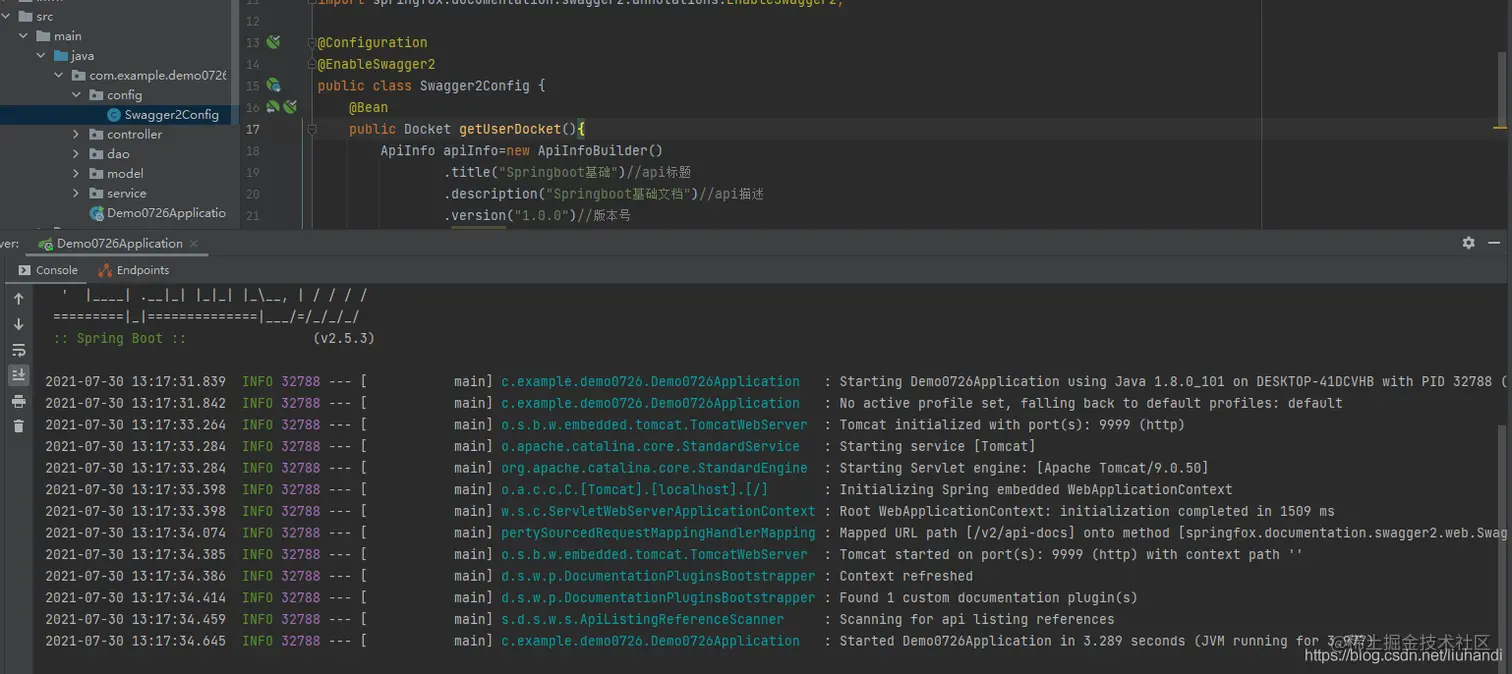Image resolution: width=1512 pixels, height=674 pixels.
Task: Collapse the com.example.demo0726 package
Action: click(59, 76)
